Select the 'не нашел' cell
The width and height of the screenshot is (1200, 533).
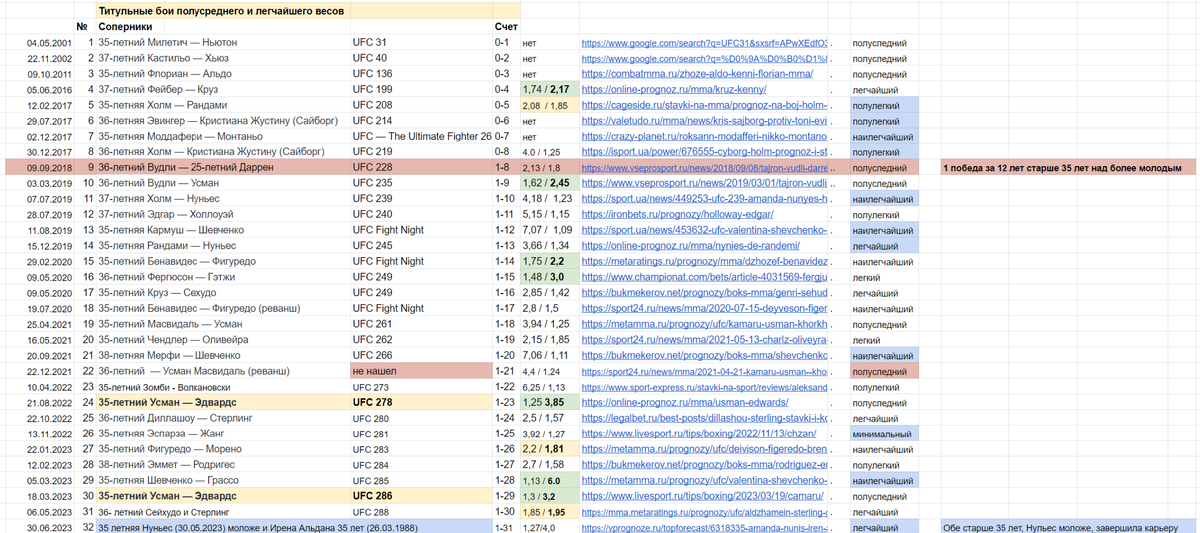tap(421, 370)
